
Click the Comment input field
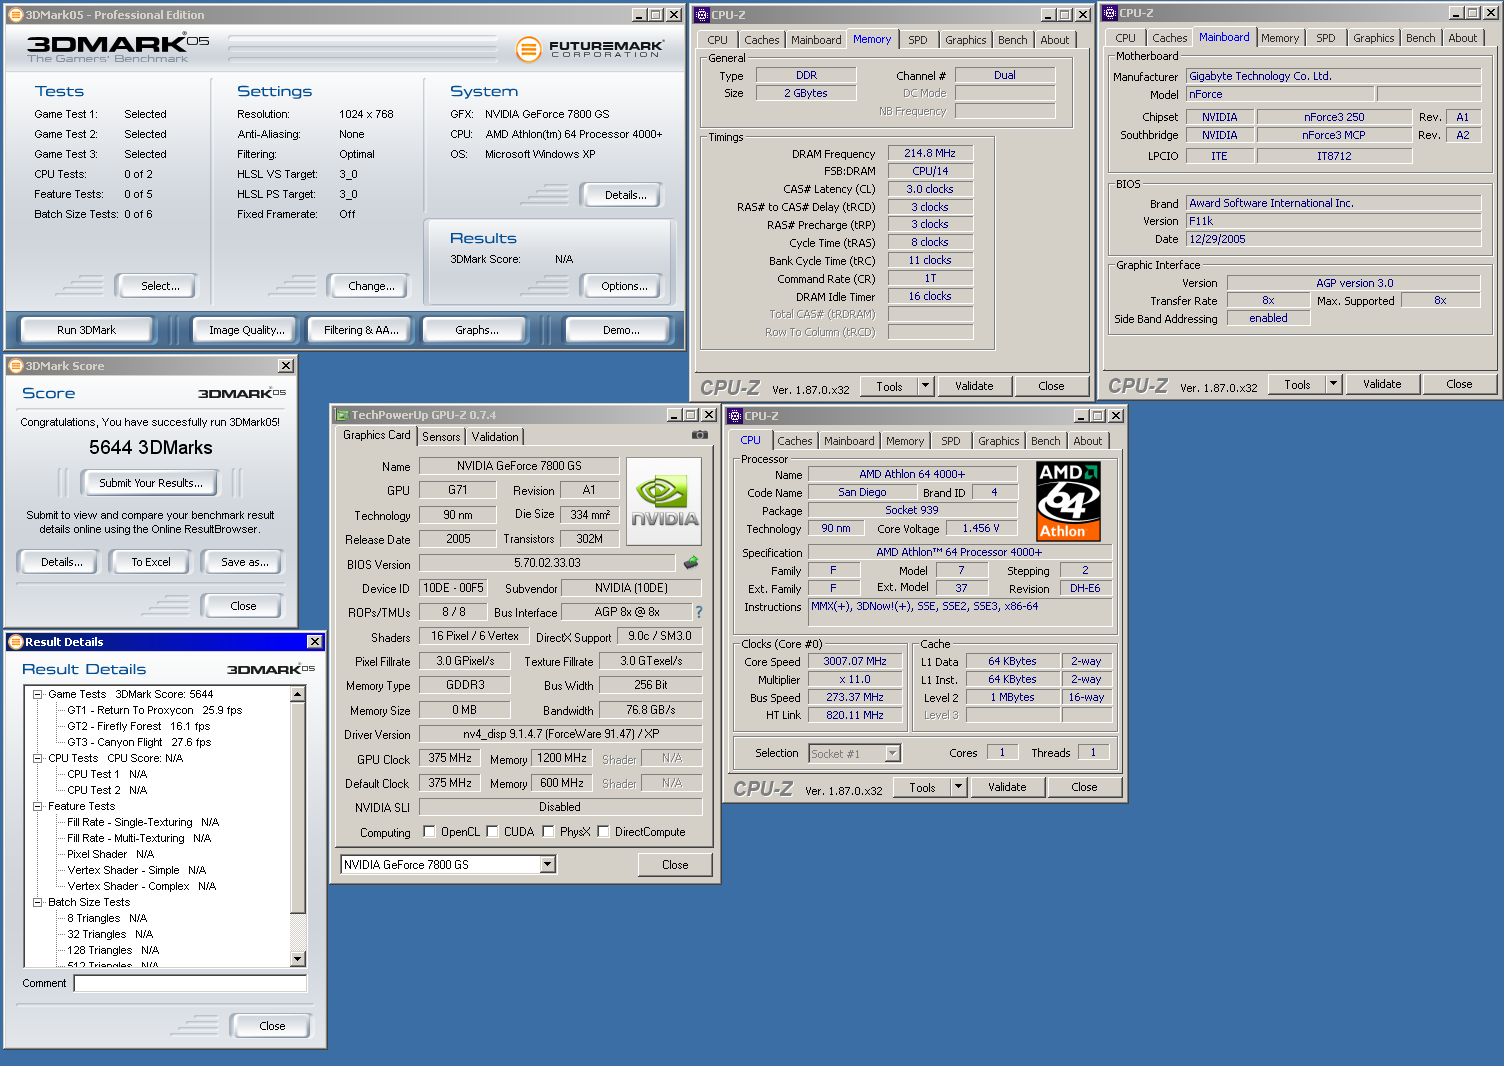point(190,983)
